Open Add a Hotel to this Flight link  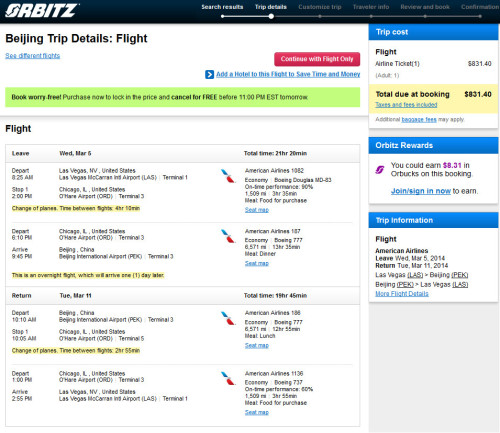point(288,74)
